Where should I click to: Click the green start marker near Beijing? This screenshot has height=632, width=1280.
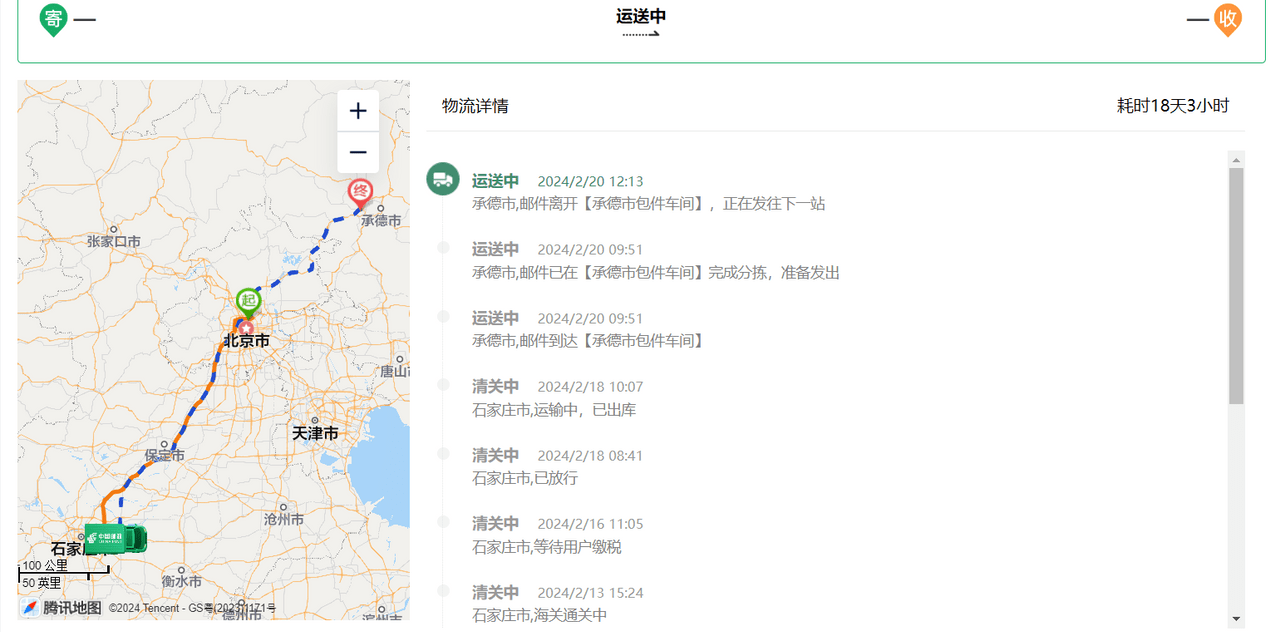tap(248, 303)
